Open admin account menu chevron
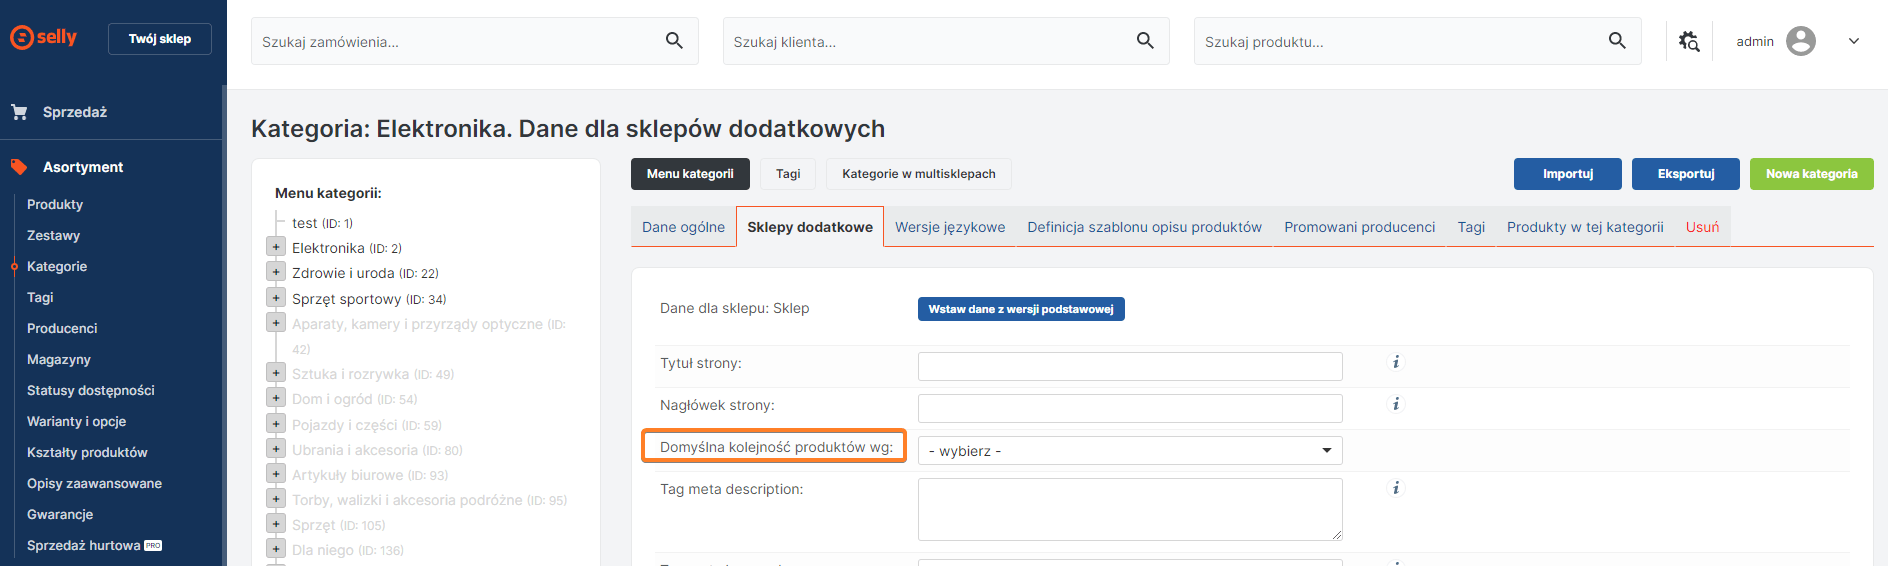This screenshot has height=566, width=1888. [1853, 41]
